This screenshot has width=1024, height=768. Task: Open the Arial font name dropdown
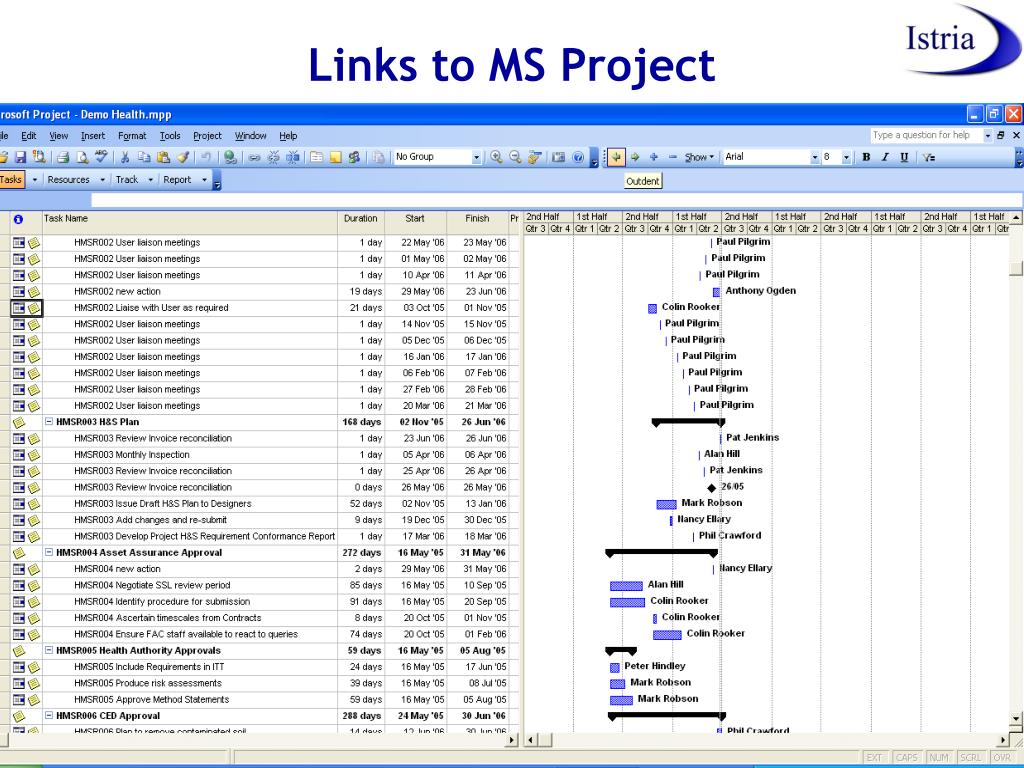click(814, 157)
